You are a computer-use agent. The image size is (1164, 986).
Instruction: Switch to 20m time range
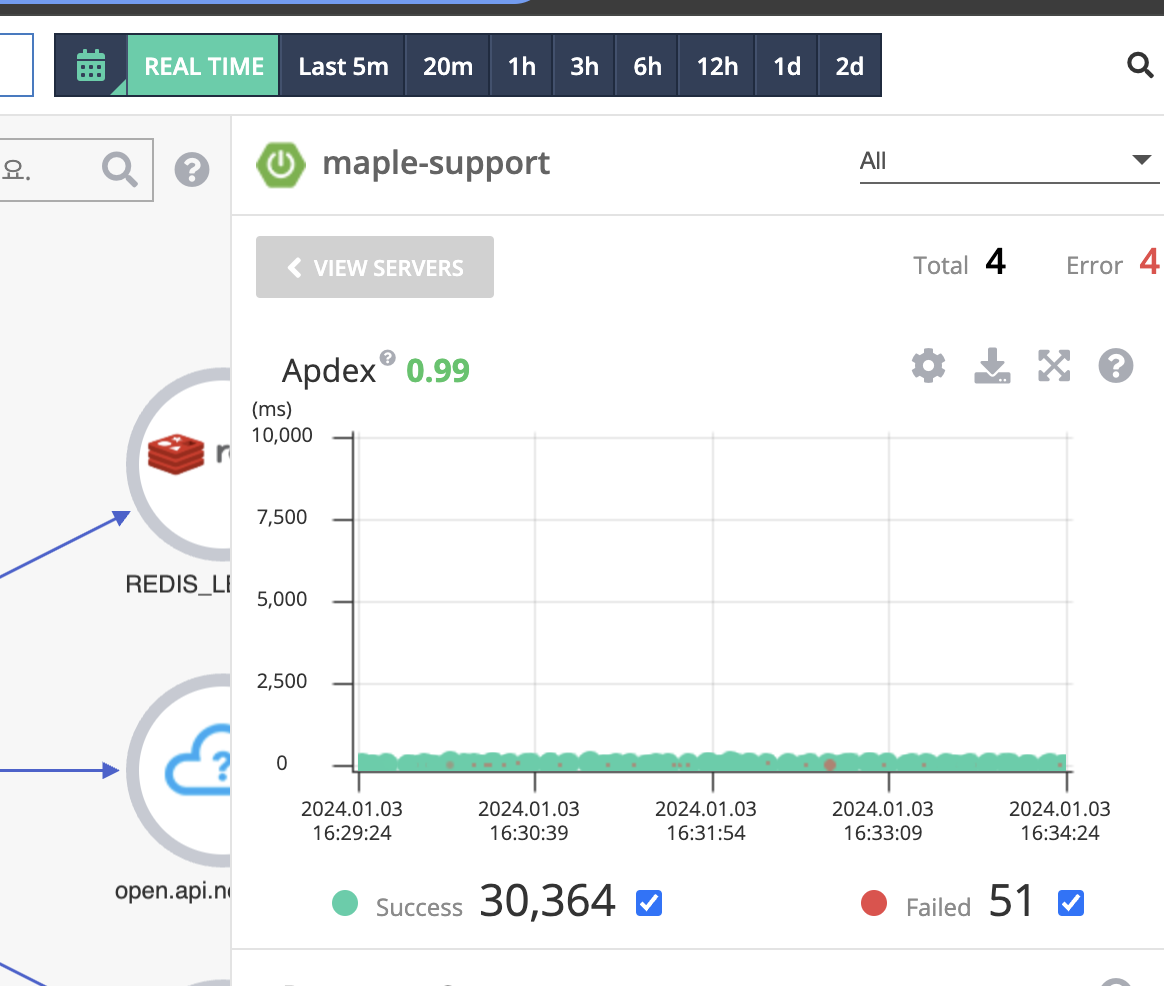pyautogui.click(x=448, y=65)
